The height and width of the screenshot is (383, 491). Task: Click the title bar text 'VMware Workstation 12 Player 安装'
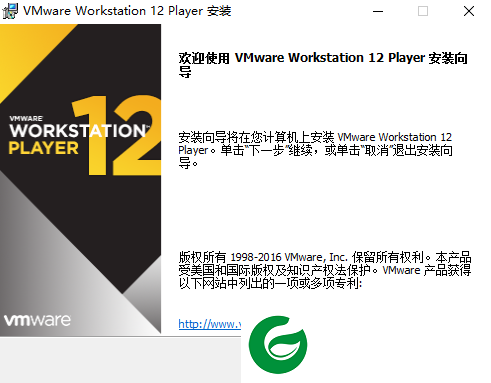(127, 11)
